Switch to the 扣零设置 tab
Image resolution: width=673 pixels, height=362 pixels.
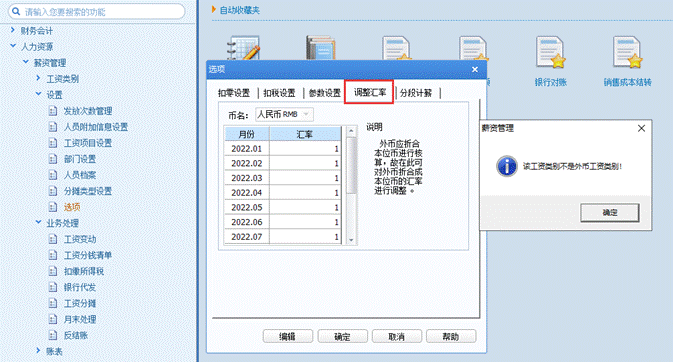tap(234, 93)
